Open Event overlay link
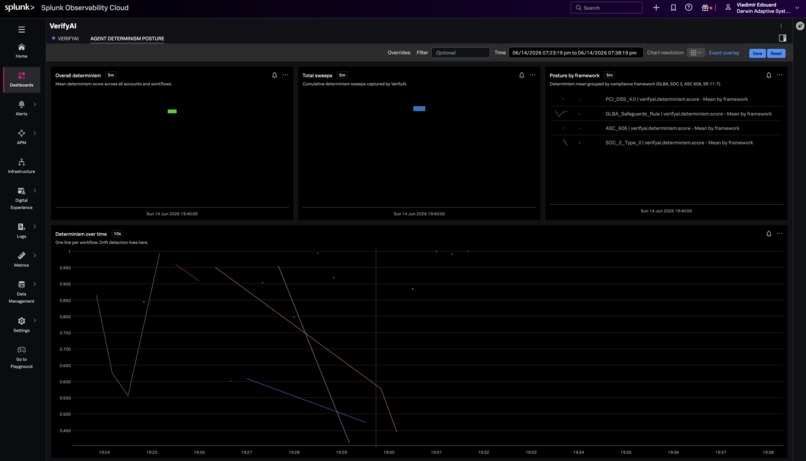Viewport: 806px width, 461px height. pos(724,53)
